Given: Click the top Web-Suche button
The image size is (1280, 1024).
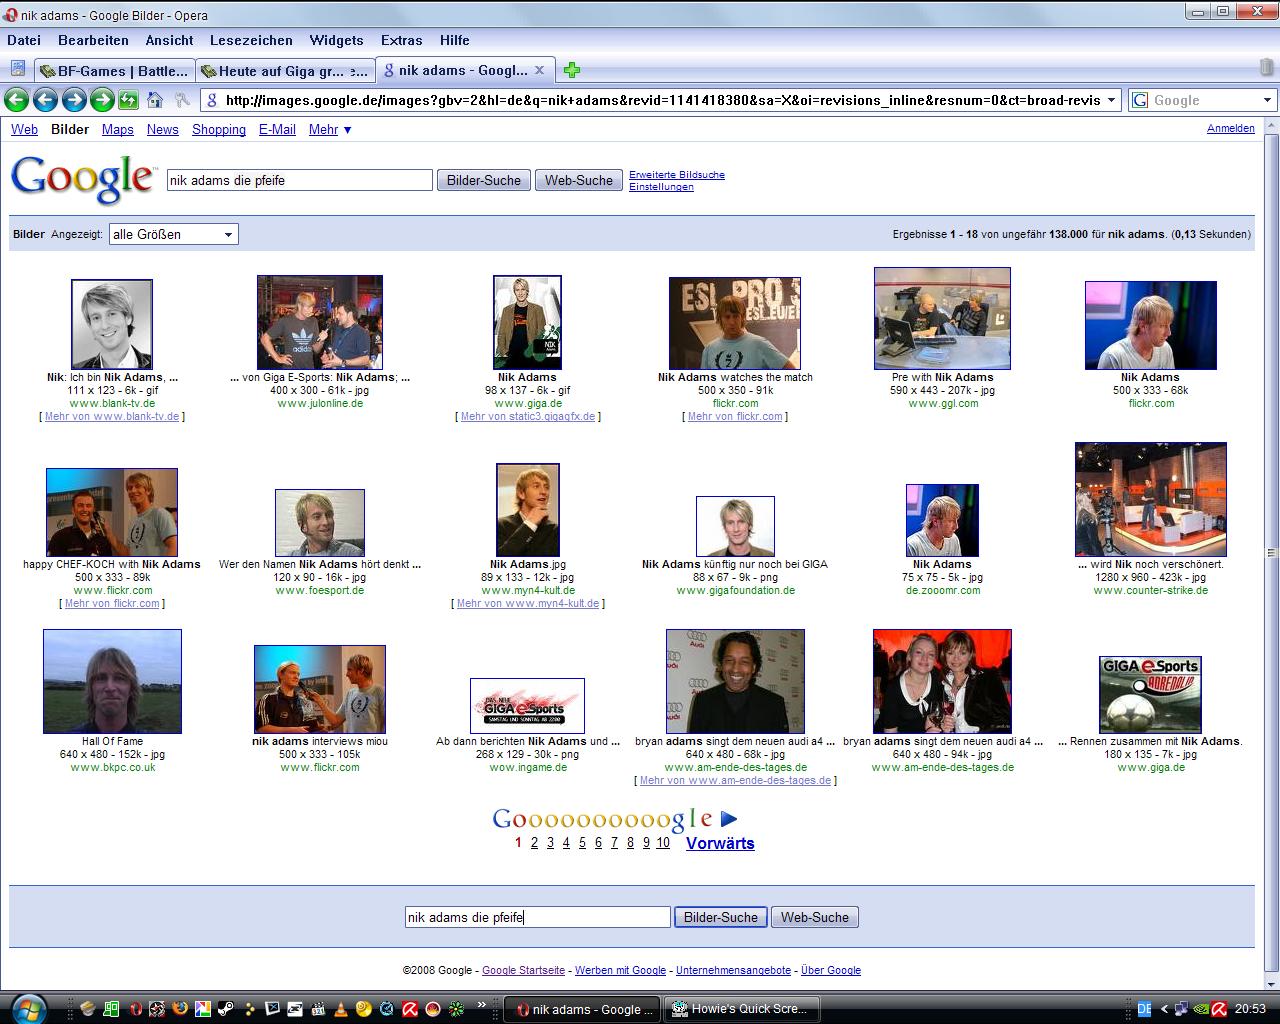Looking at the screenshot, I should tap(579, 180).
